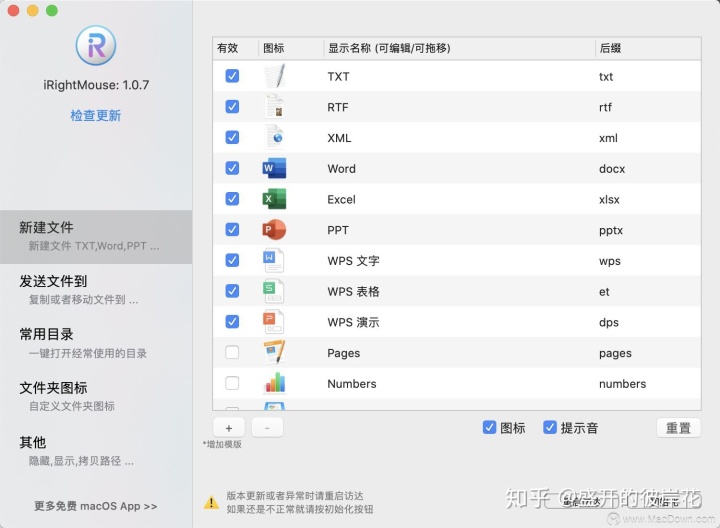The width and height of the screenshot is (720, 528).
Task: Click the minus remove template button
Action: pyautogui.click(x=267, y=428)
